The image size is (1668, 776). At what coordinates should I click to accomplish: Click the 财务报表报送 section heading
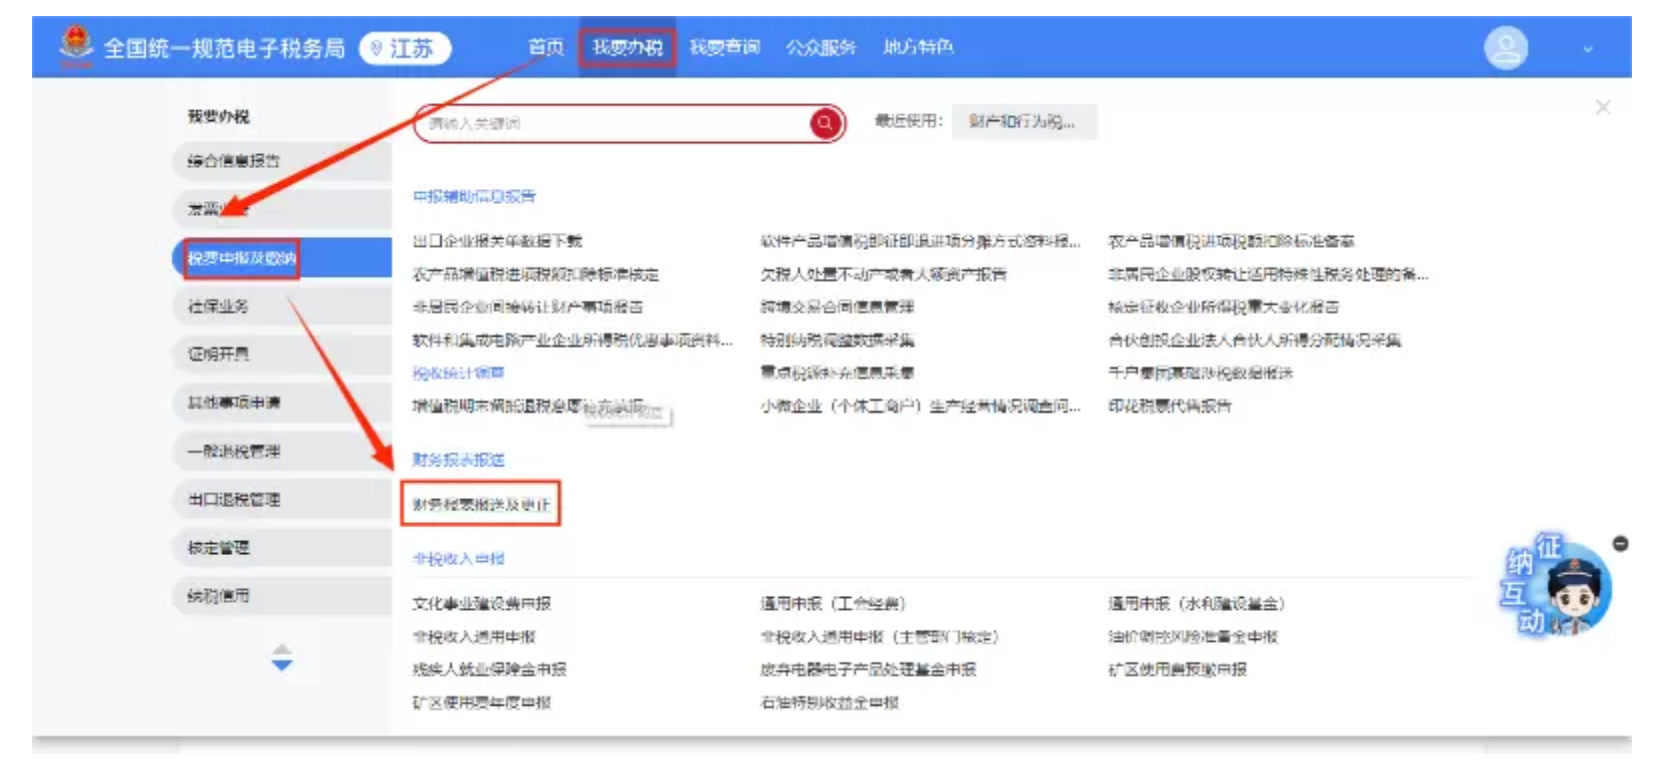[x=458, y=460]
